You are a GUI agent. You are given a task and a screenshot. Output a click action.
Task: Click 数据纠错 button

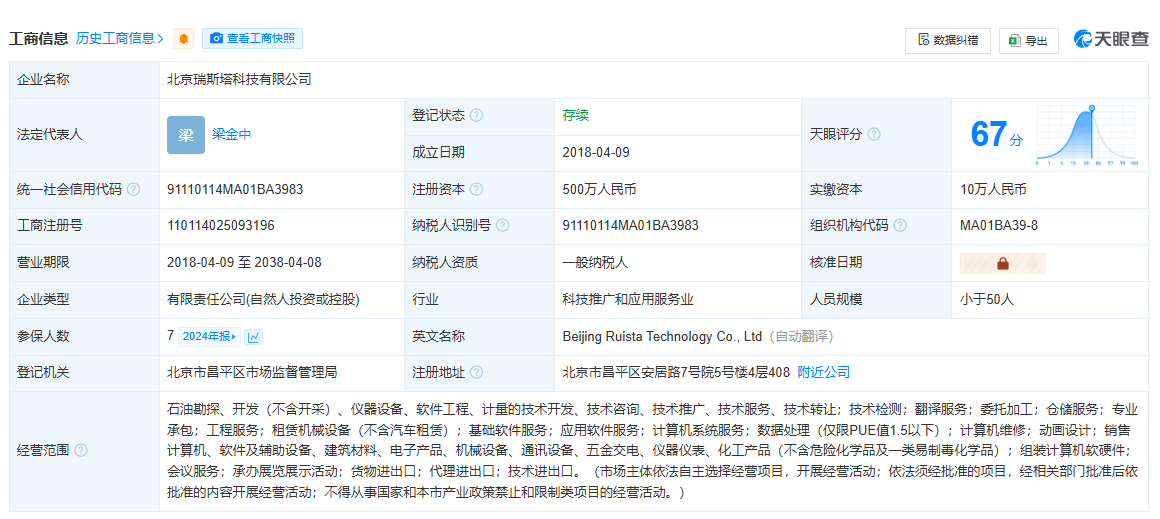(948, 41)
